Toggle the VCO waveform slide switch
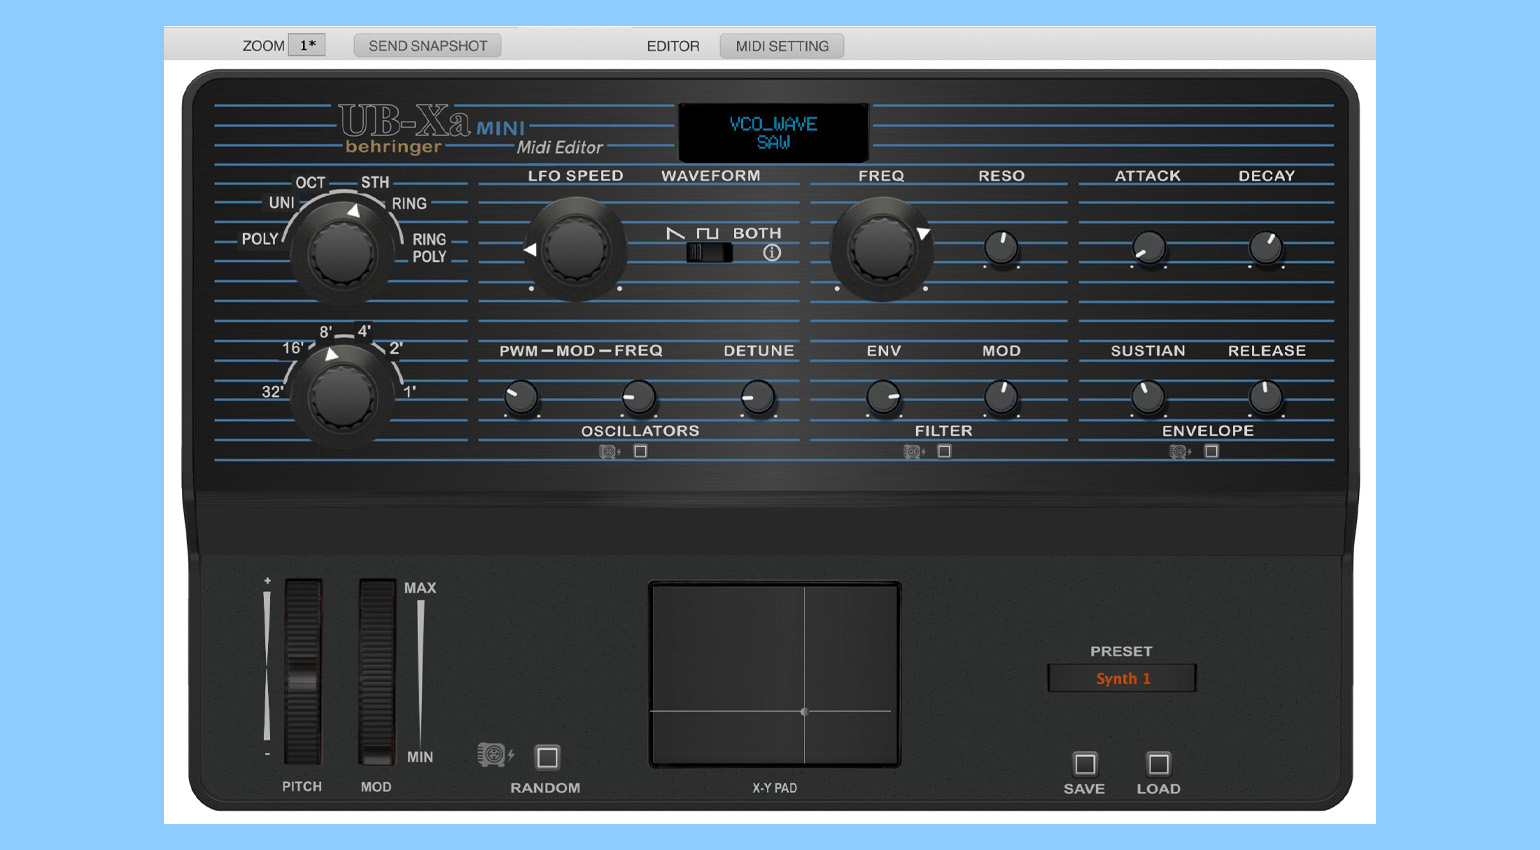 [709, 253]
